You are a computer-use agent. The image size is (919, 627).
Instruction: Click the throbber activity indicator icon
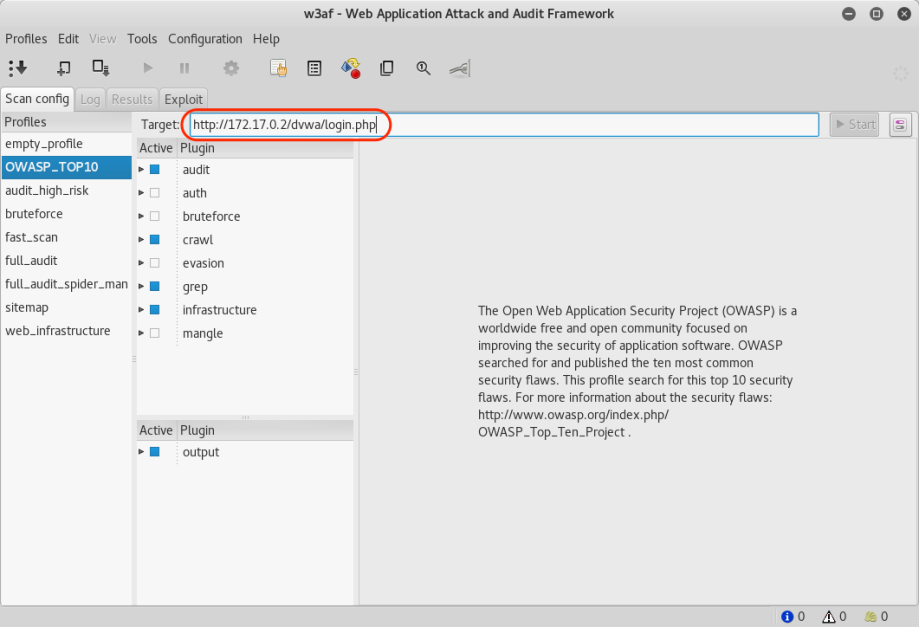(900, 74)
